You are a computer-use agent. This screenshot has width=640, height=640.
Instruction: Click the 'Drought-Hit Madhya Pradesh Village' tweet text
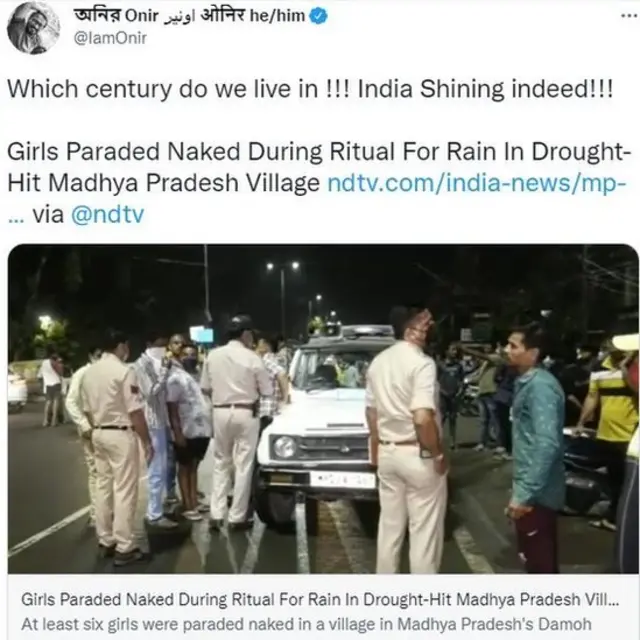click(317, 167)
